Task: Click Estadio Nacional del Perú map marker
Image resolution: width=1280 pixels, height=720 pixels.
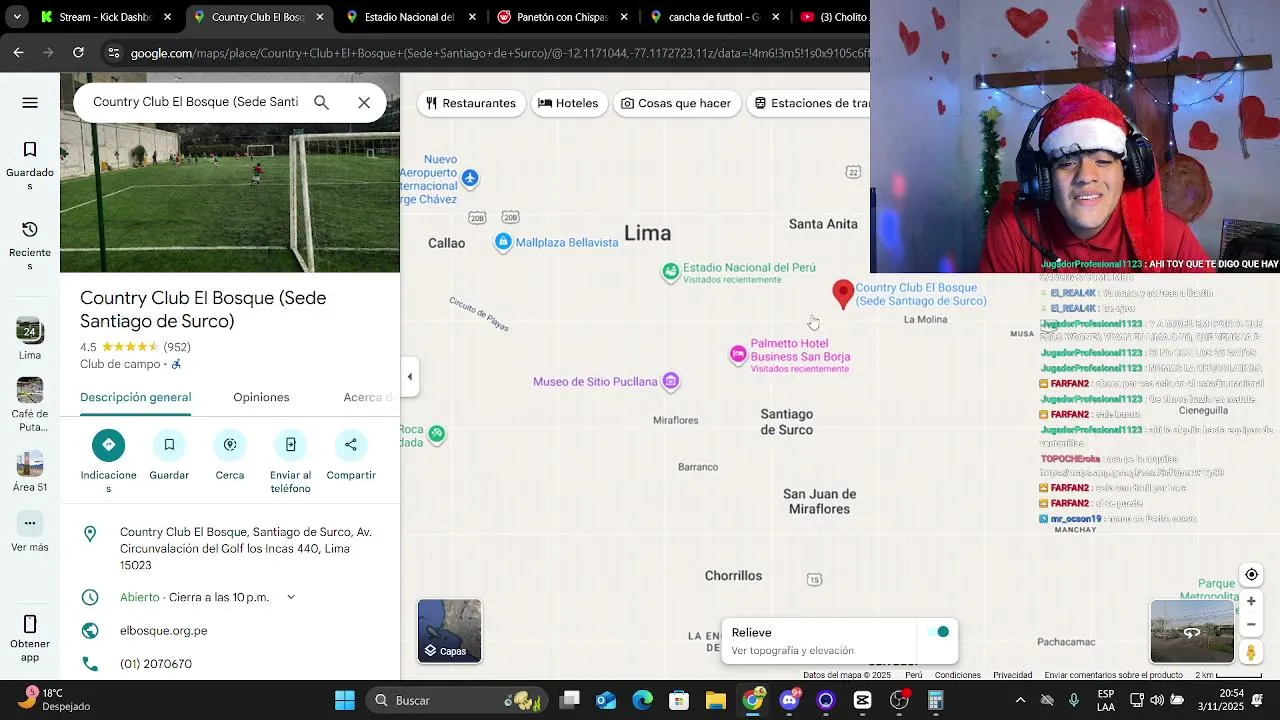Action: (x=671, y=271)
